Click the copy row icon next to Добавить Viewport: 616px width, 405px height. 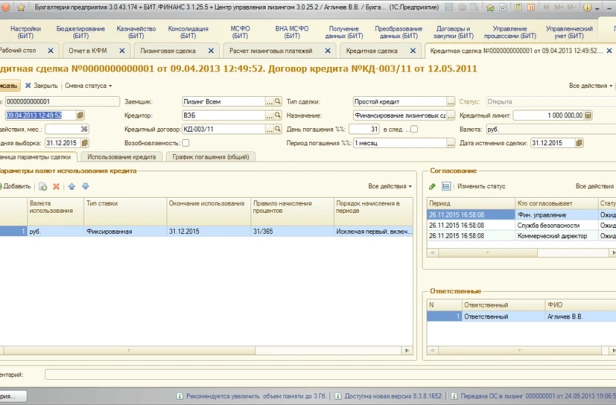coord(42,186)
